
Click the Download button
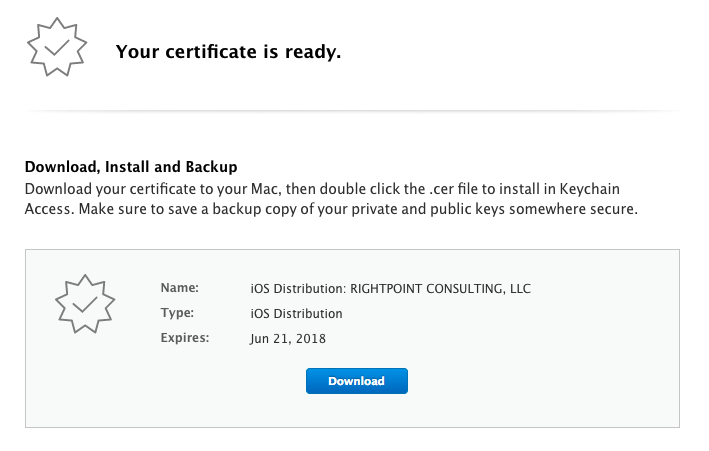(x=356, y=381)
